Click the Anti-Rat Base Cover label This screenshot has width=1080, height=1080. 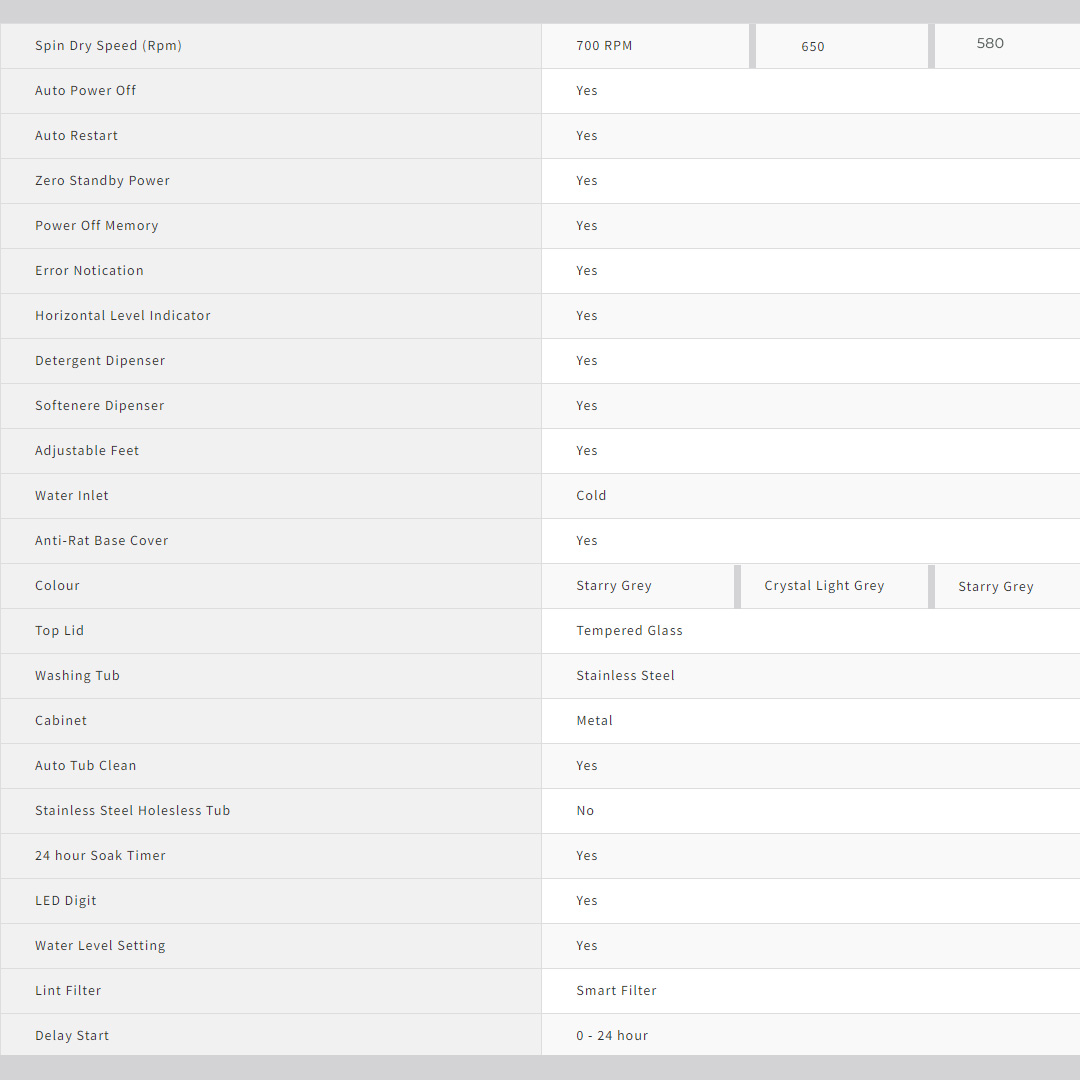tap(101, 541)
